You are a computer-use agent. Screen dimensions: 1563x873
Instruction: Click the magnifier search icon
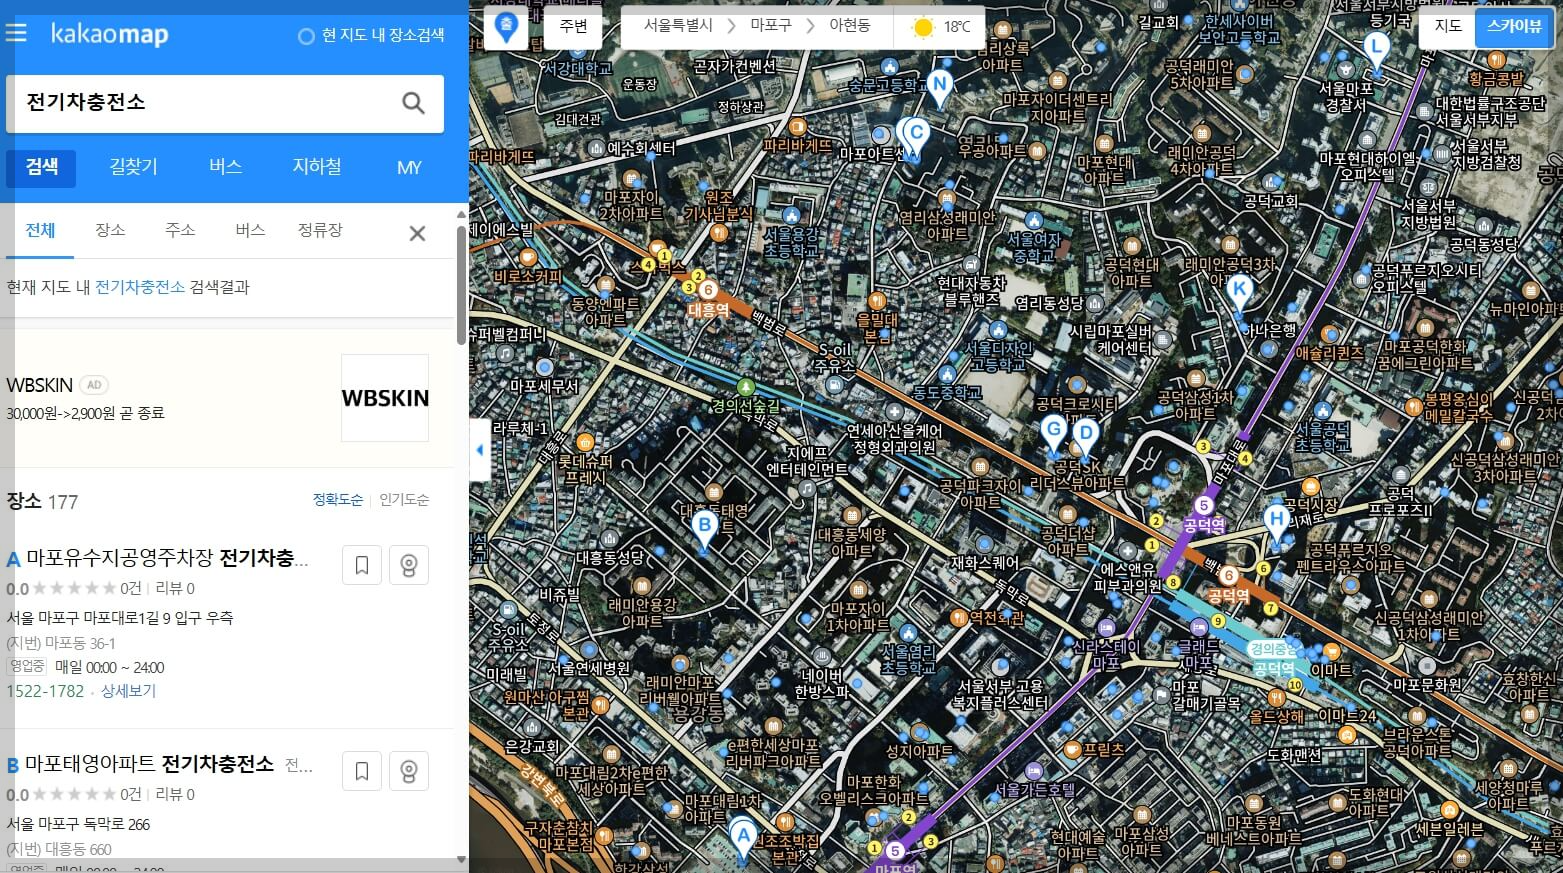413,102
